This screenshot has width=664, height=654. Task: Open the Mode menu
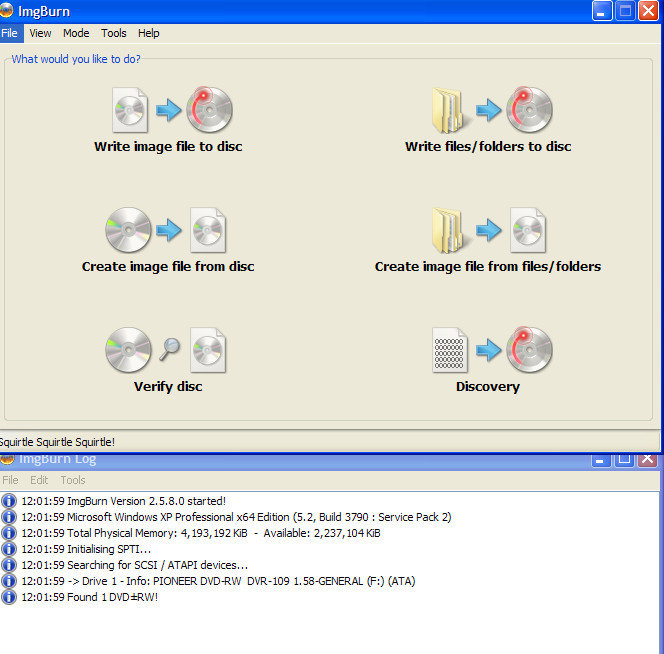pos(76,33)
